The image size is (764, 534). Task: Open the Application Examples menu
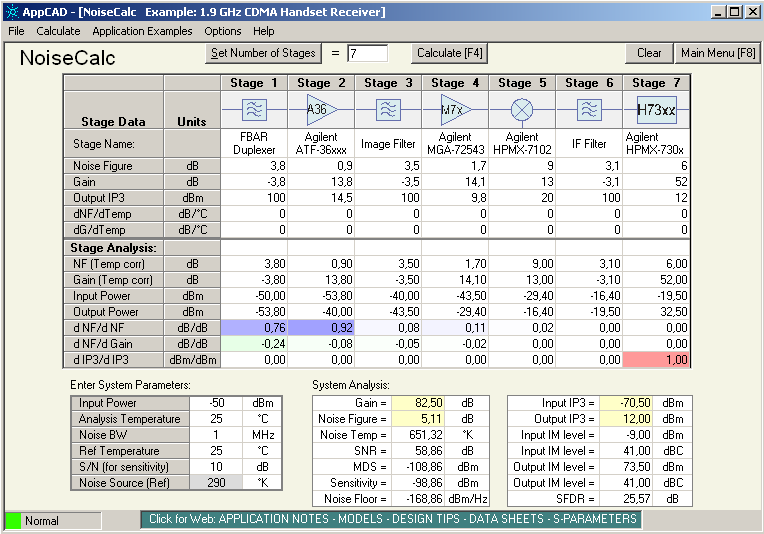(142, 31)
